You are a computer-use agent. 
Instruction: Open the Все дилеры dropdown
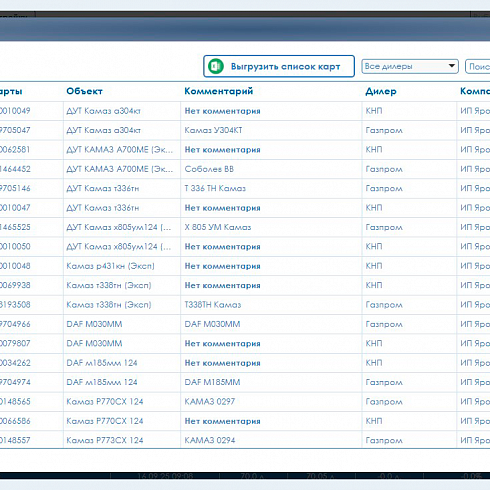tap(410, 66)
